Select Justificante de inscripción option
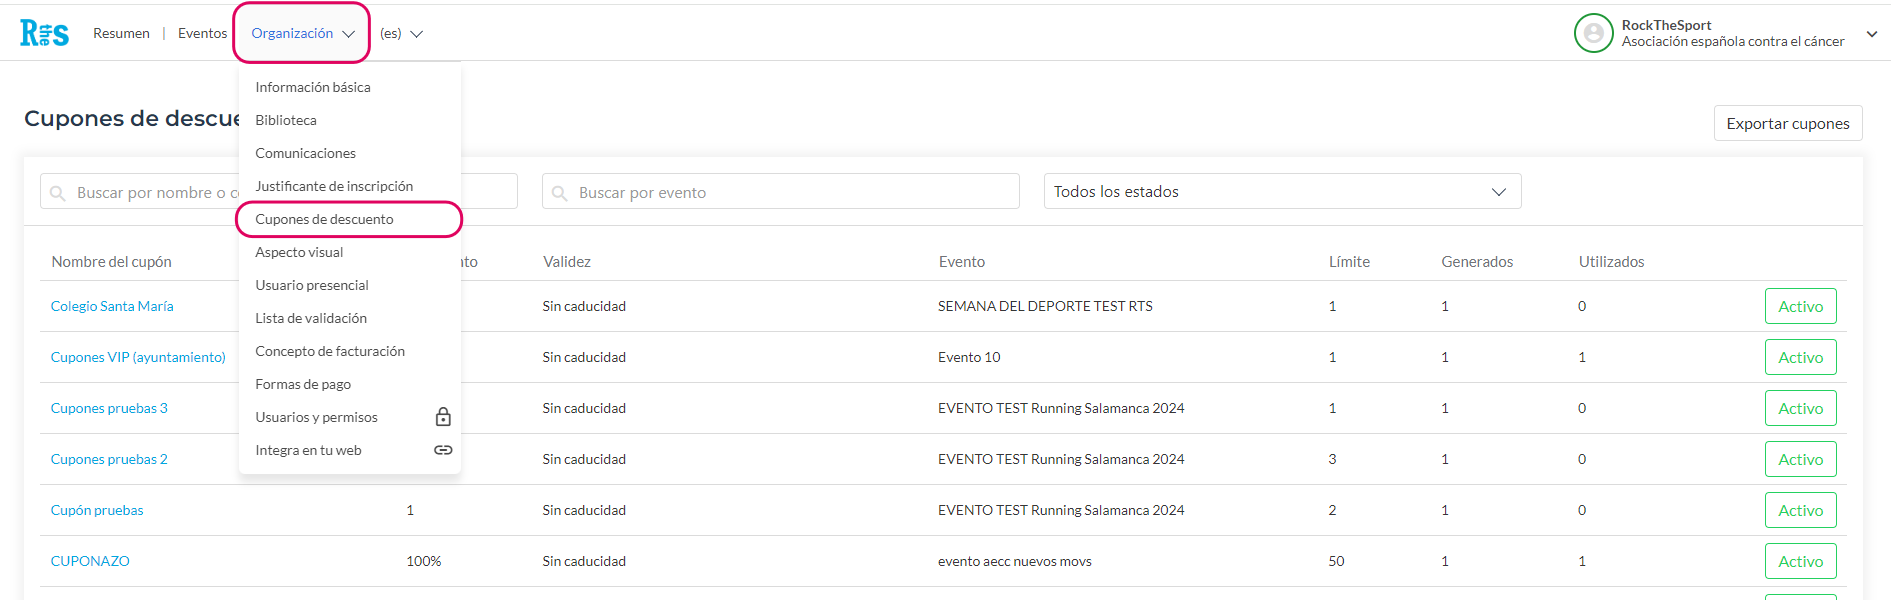This screenshot has width=1891, height=600. pyautogui.click(x=334, y=186)
